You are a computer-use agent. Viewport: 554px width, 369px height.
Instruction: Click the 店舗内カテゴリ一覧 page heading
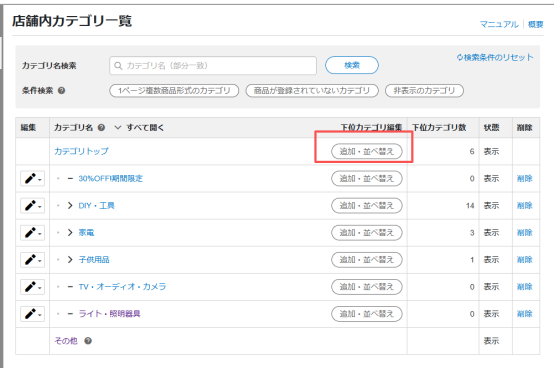(72, 21)
